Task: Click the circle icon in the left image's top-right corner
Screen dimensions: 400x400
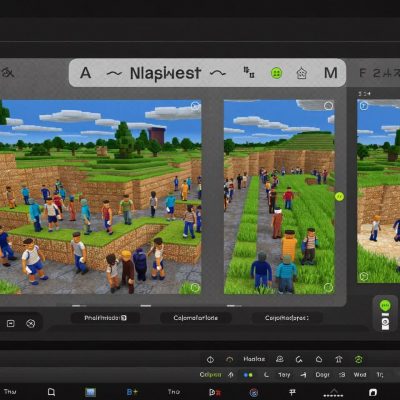Action: (195, 106)
